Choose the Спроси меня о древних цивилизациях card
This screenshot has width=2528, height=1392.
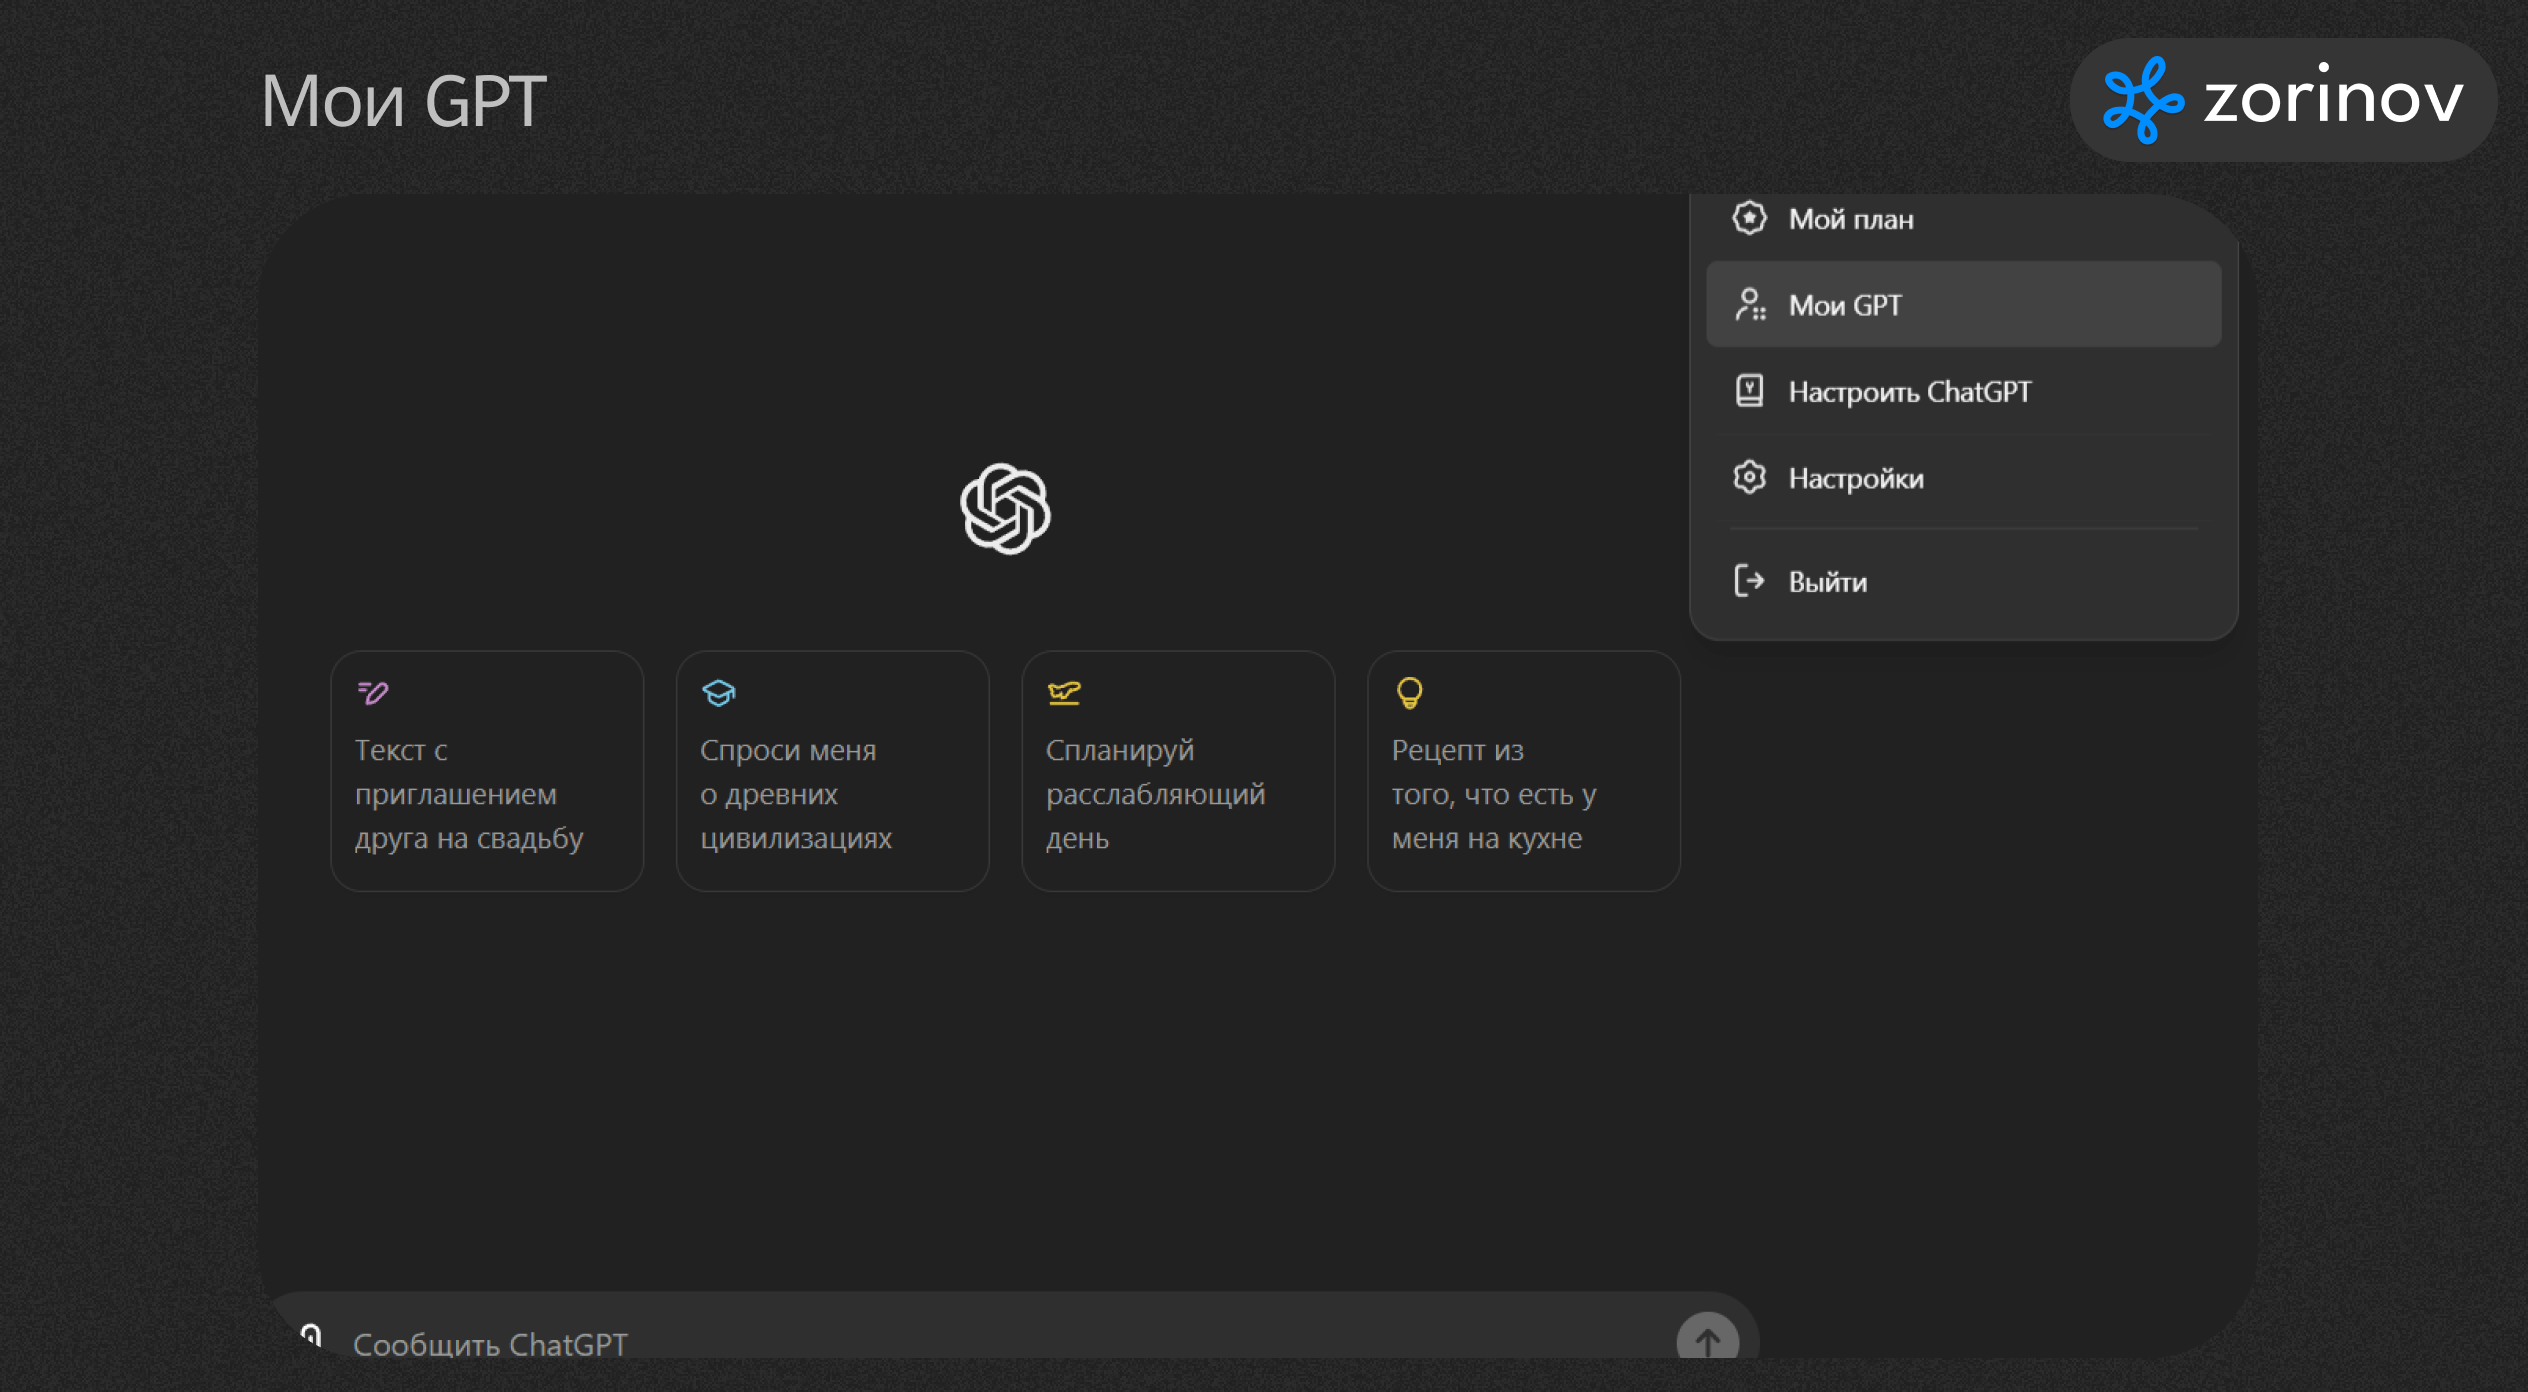pos(832,771)
